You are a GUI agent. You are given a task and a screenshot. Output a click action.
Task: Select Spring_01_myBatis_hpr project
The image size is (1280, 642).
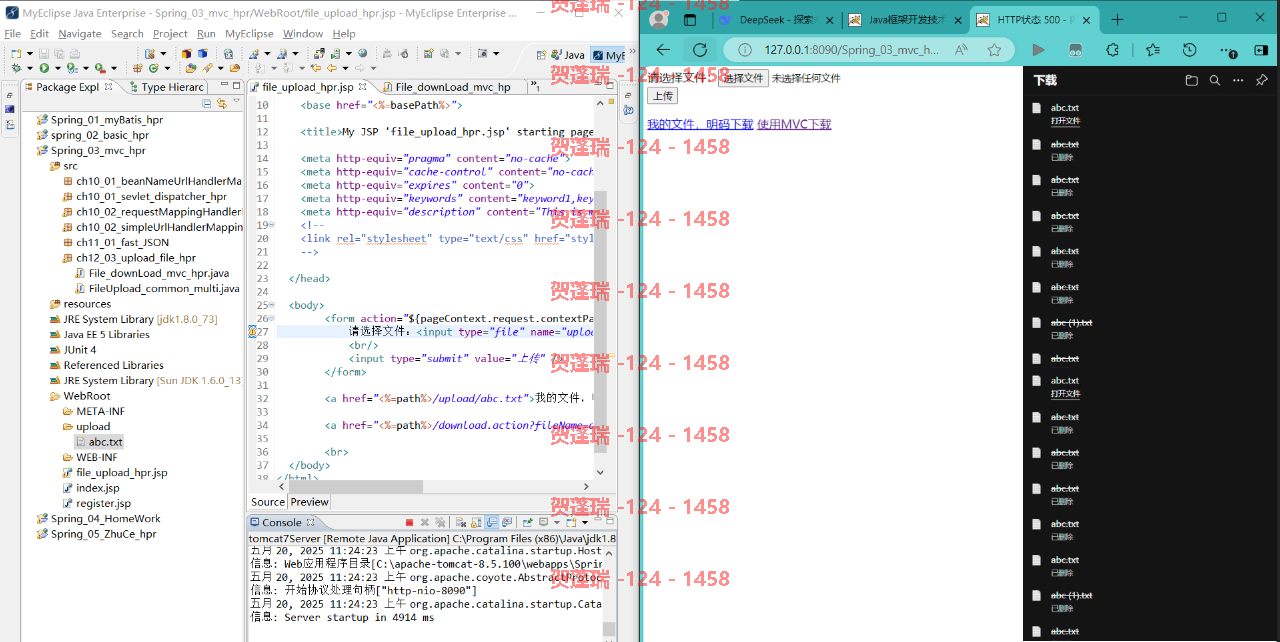[x=99, y=120]
